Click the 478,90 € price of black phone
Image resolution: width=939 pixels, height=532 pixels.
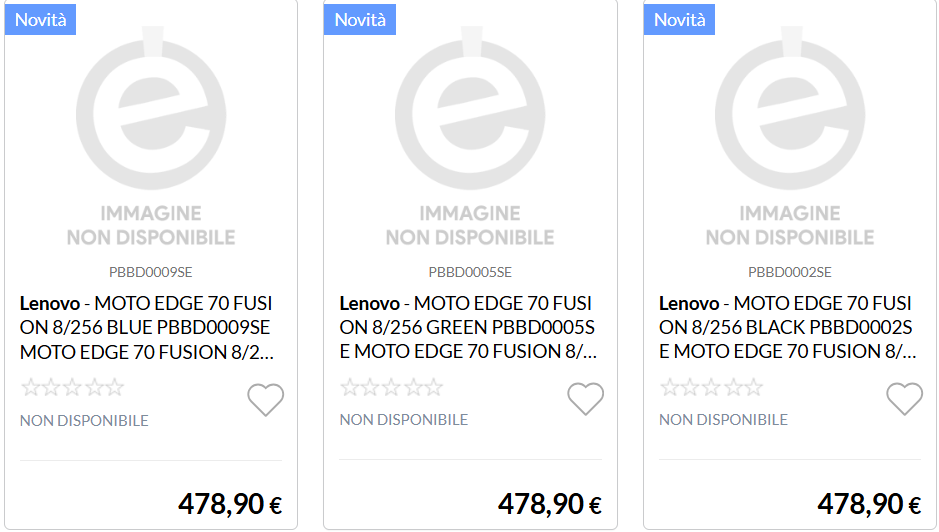pos(869,504)
